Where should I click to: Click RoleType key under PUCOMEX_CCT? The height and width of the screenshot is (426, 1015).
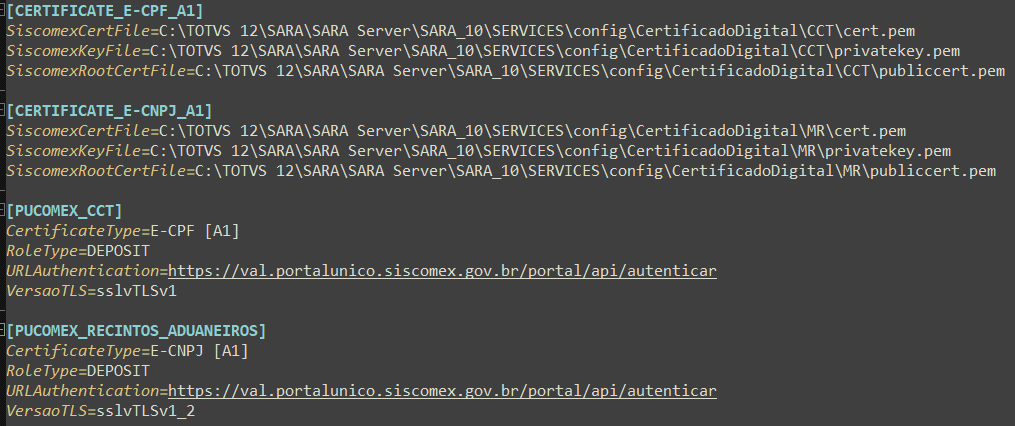tap(41, 251)
